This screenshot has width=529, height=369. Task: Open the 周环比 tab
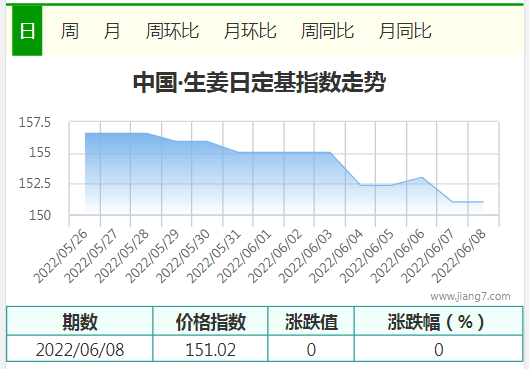(x=172, y=31)
